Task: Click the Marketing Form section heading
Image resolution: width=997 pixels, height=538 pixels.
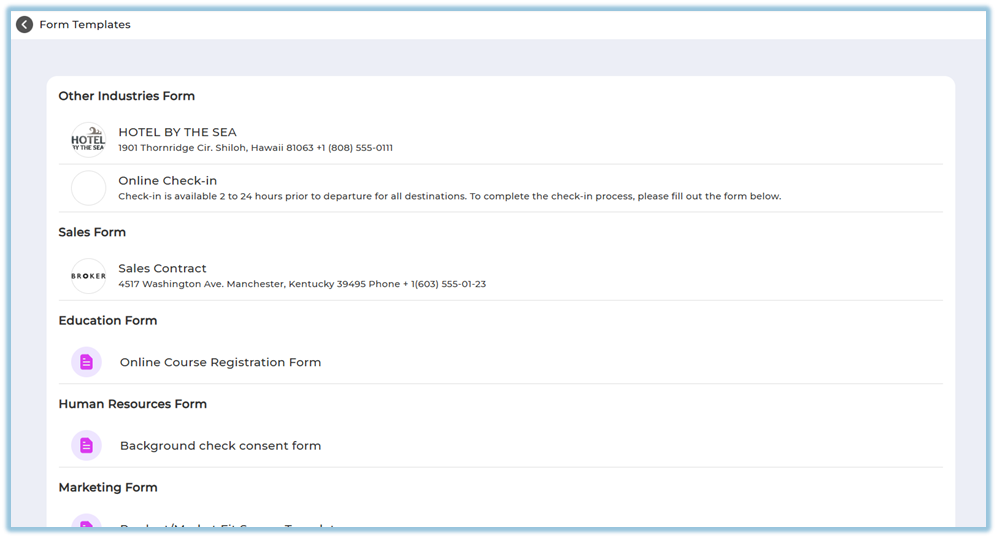Action: point(107,488)
